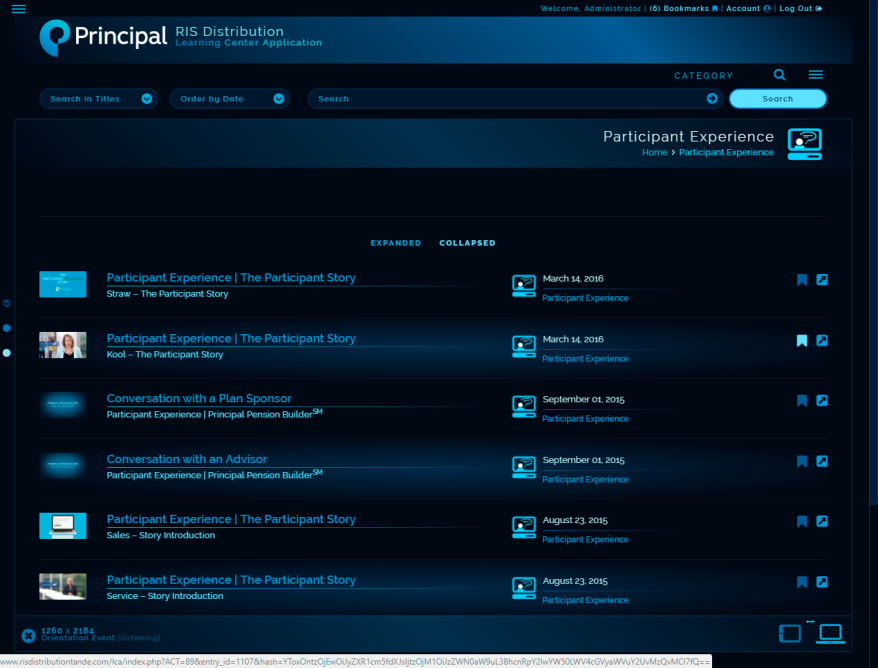
Task: Bookmark Service – Story Introduction entry
Action: click(x=801, y=582)
